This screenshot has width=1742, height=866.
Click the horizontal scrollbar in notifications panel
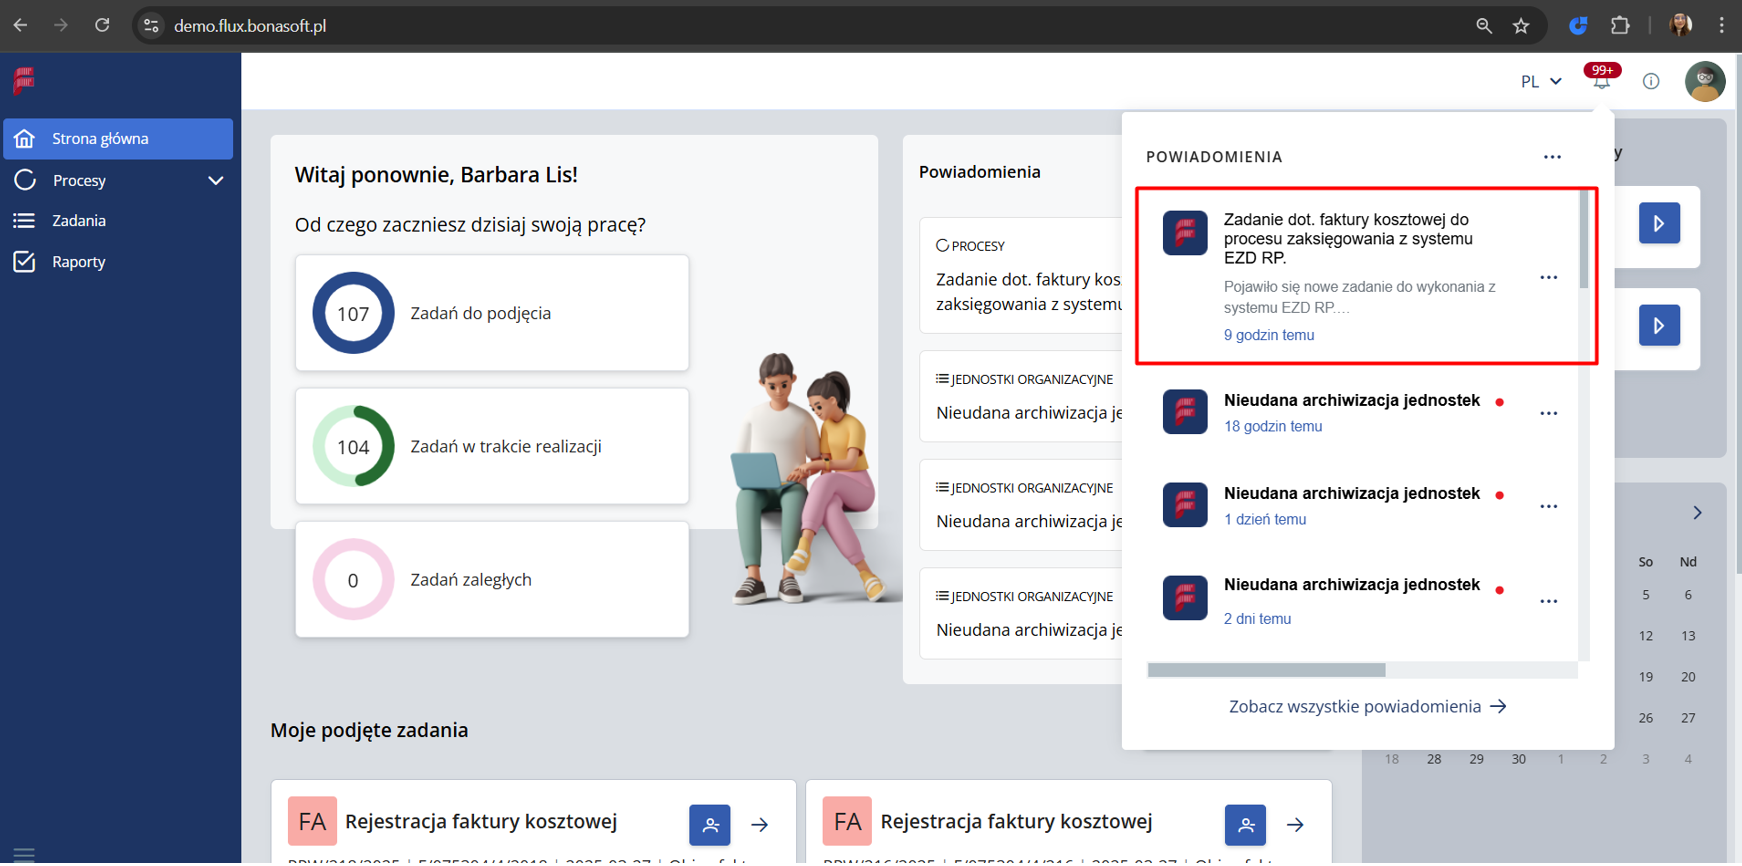1266,670
